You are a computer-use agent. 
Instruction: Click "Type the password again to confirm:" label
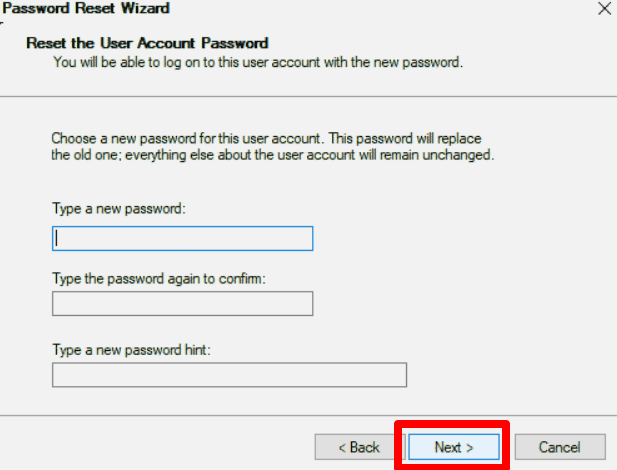point(157,277)
